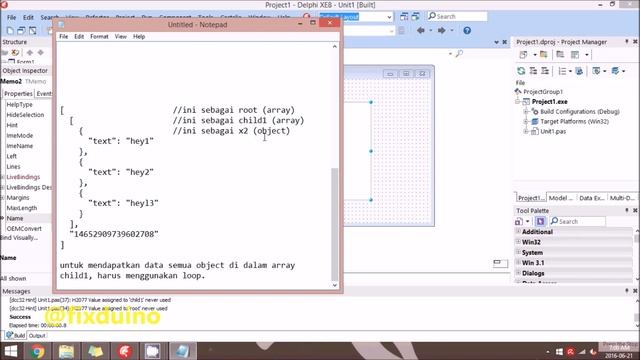Open the Notepad Edit menu
The width and height of the screenshot is (640, 360).
[79, 36]
